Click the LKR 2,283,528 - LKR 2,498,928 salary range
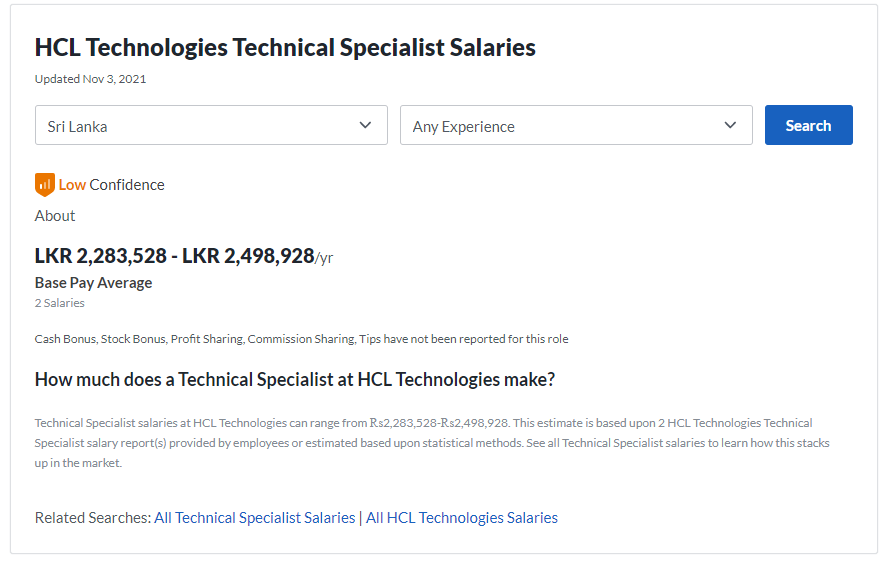 tap(175, 256)
